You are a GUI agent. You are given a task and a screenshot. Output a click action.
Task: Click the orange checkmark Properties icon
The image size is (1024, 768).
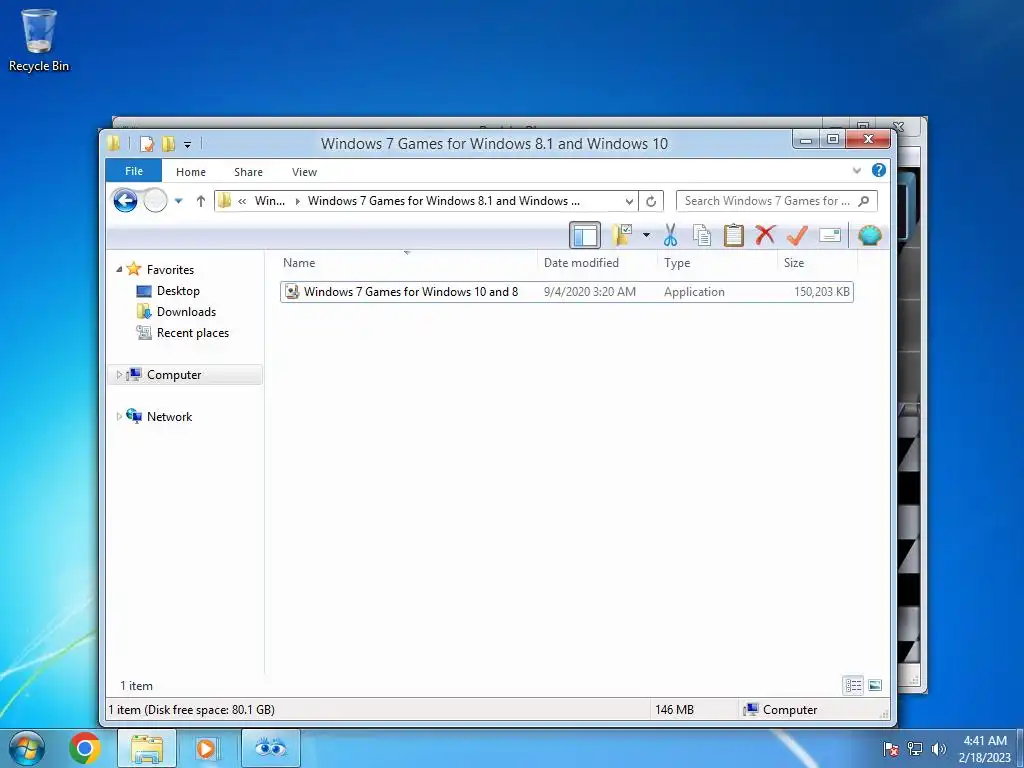[797, 235]
